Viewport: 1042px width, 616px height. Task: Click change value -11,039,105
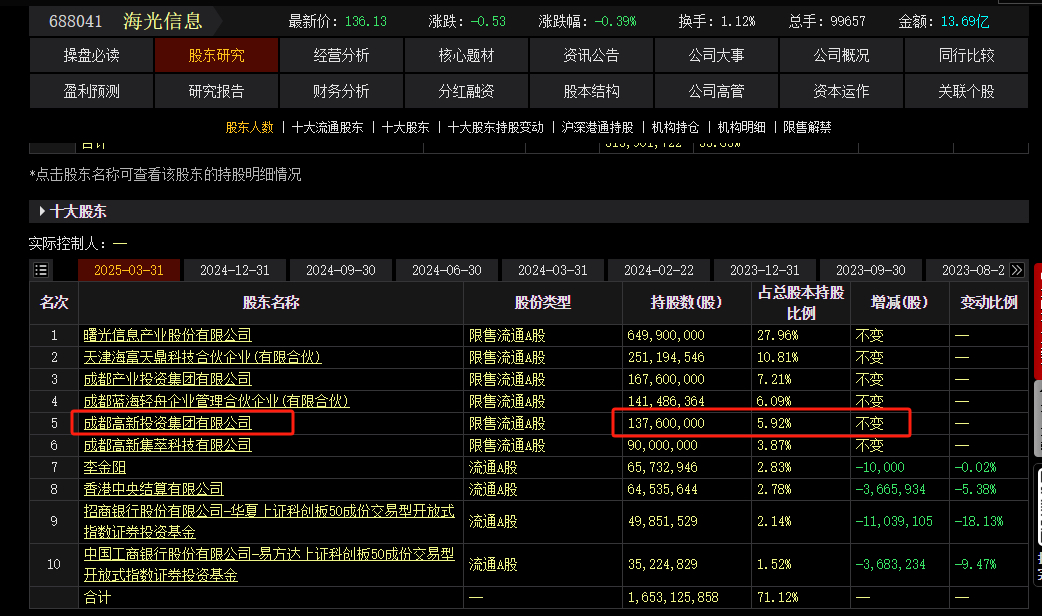click(894, 521)
